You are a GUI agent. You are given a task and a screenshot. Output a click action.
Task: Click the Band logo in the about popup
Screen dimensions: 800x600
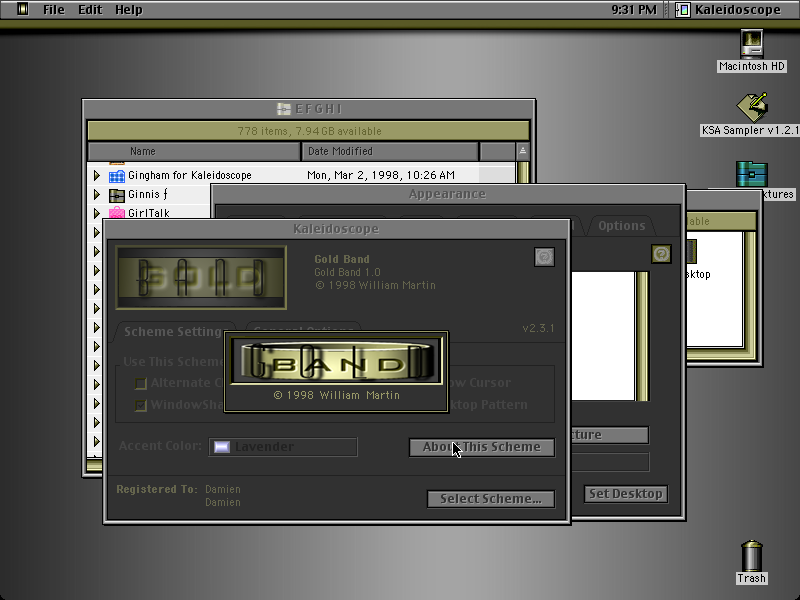(x=337, y=361)
